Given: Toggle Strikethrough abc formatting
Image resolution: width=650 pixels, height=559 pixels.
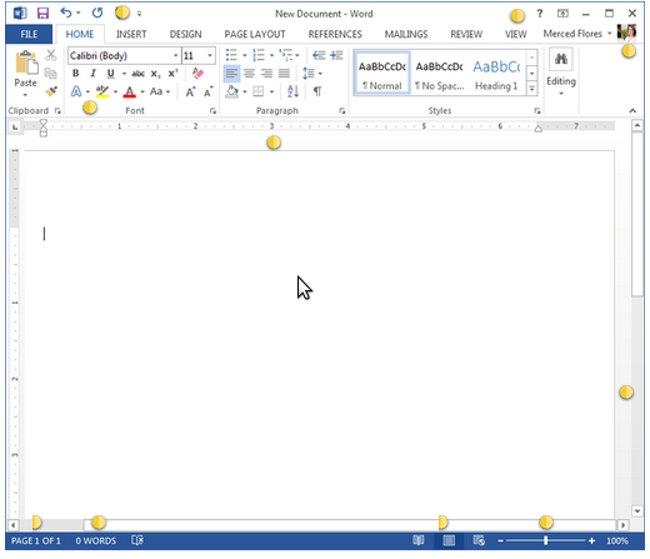Looking at the screenshot, I should pyautogui.click(x=138, y=74).
